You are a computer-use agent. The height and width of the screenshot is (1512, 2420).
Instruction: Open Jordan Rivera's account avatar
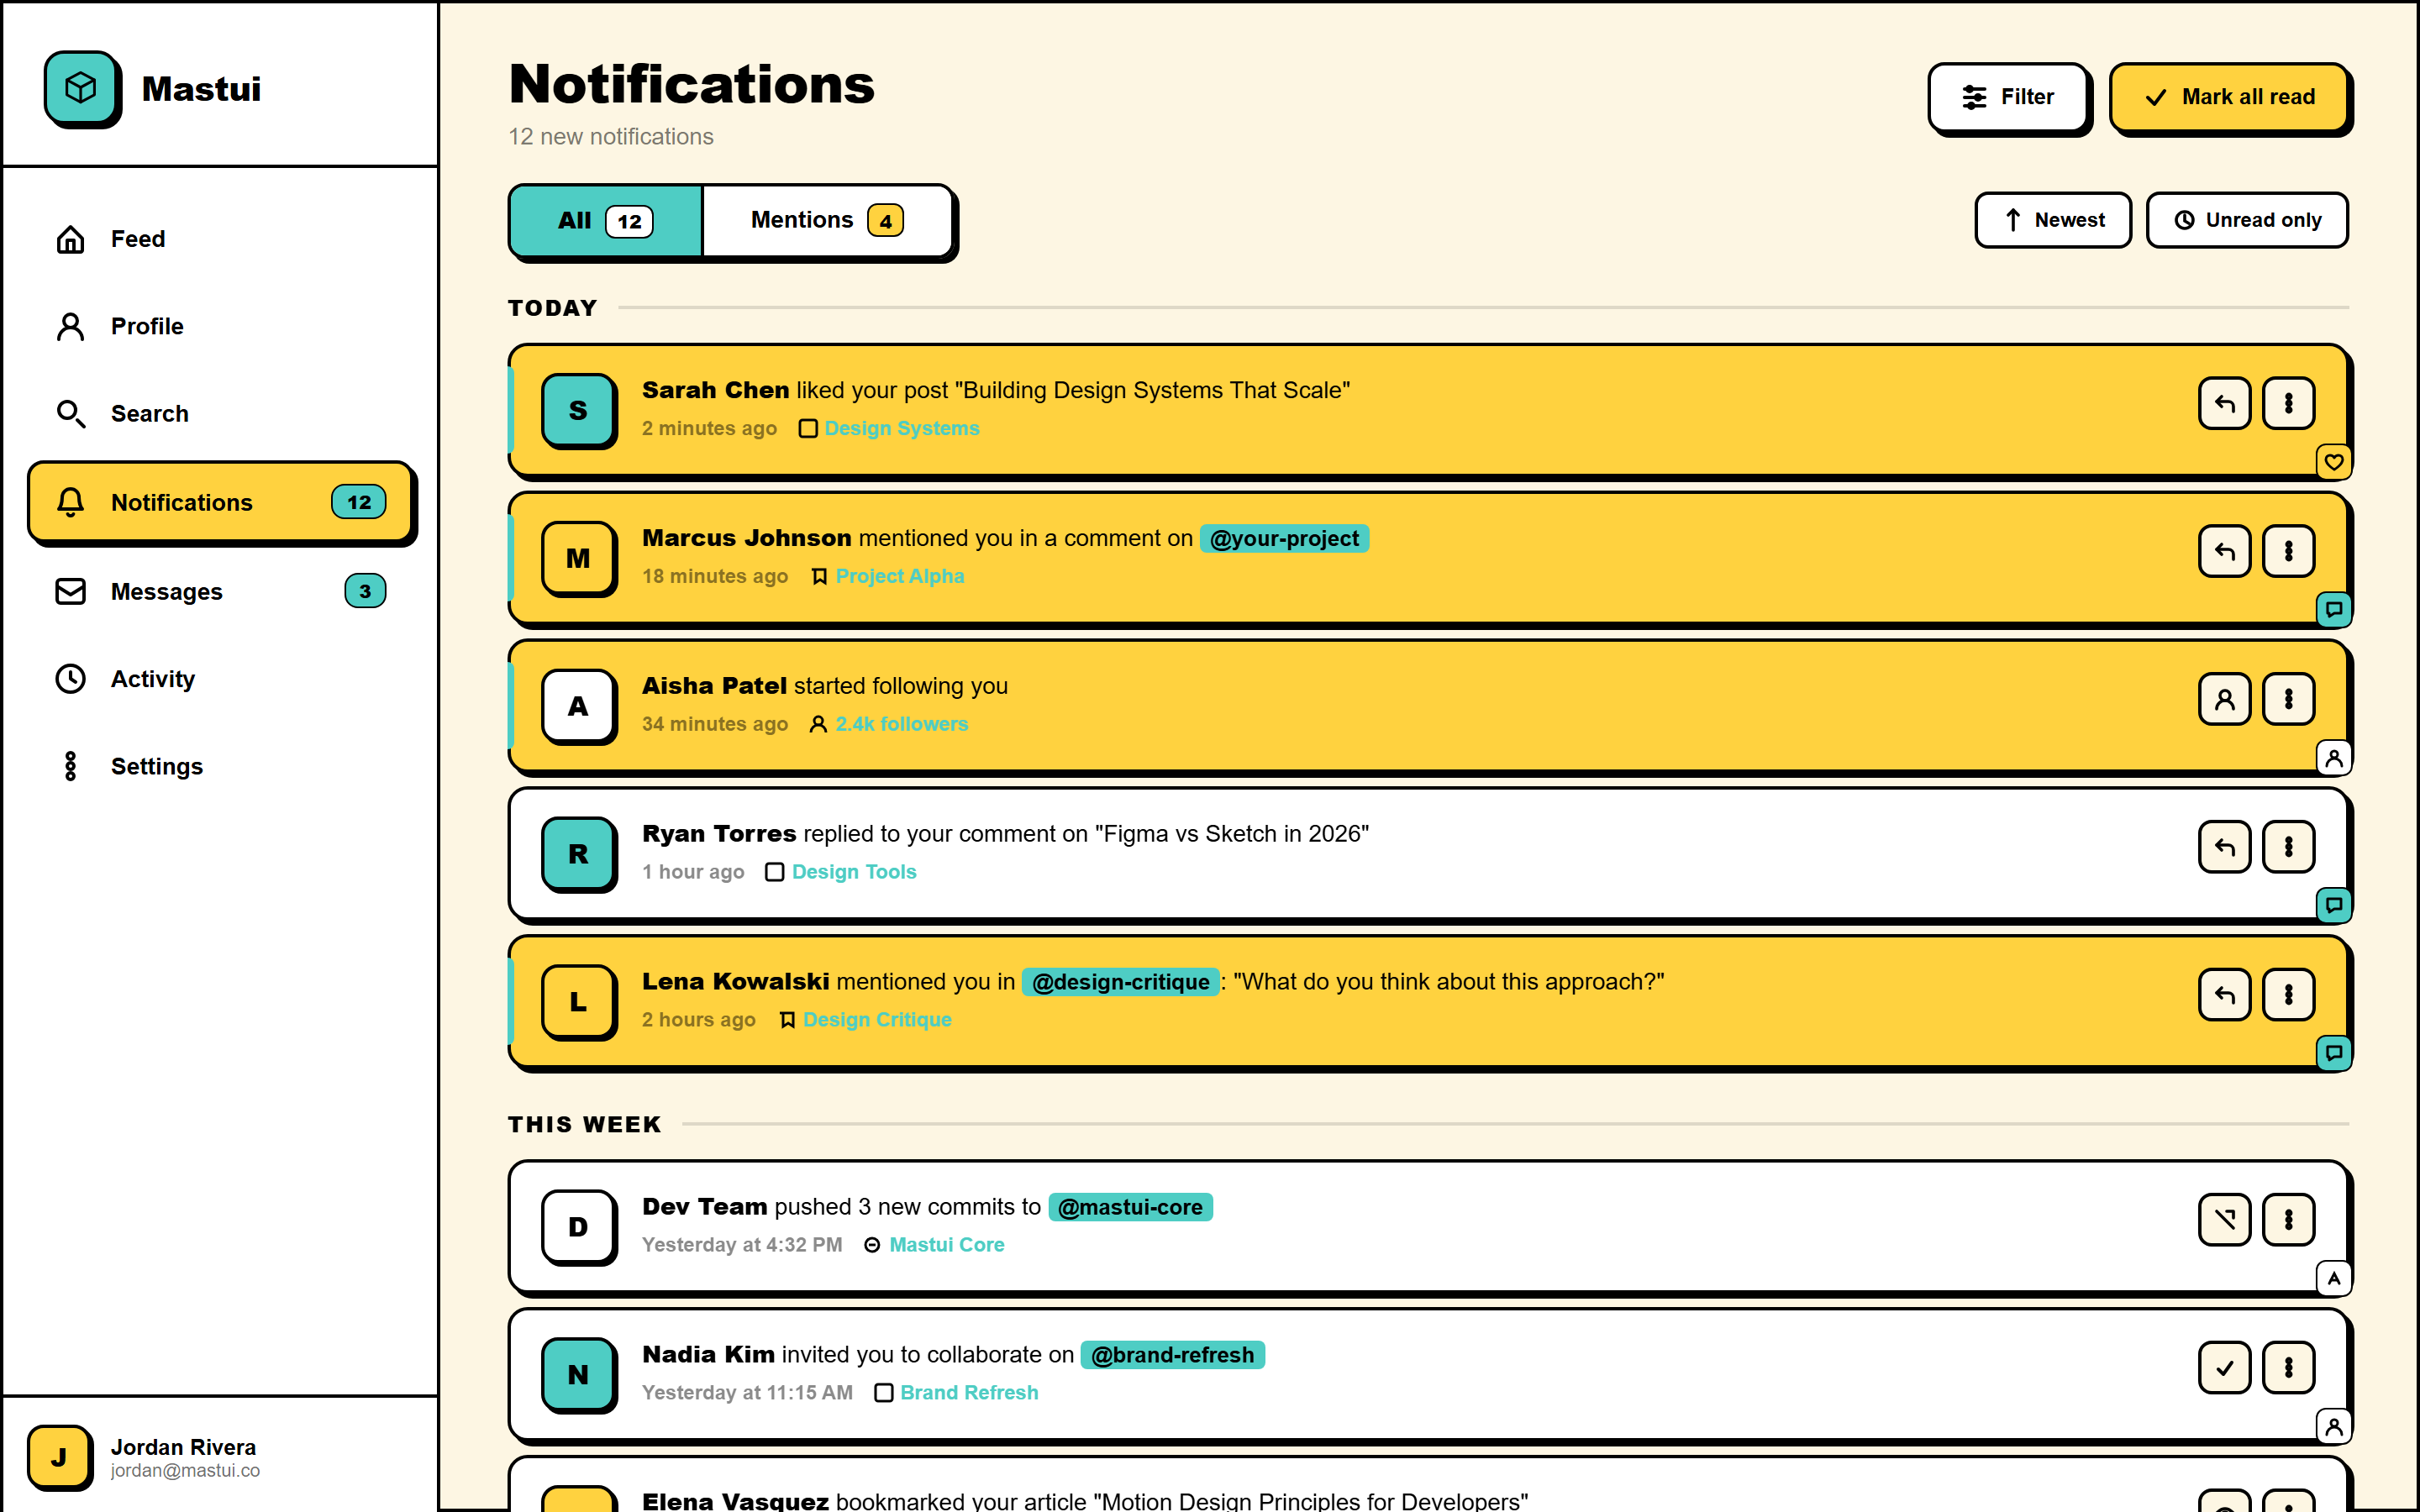point(59,1457)
